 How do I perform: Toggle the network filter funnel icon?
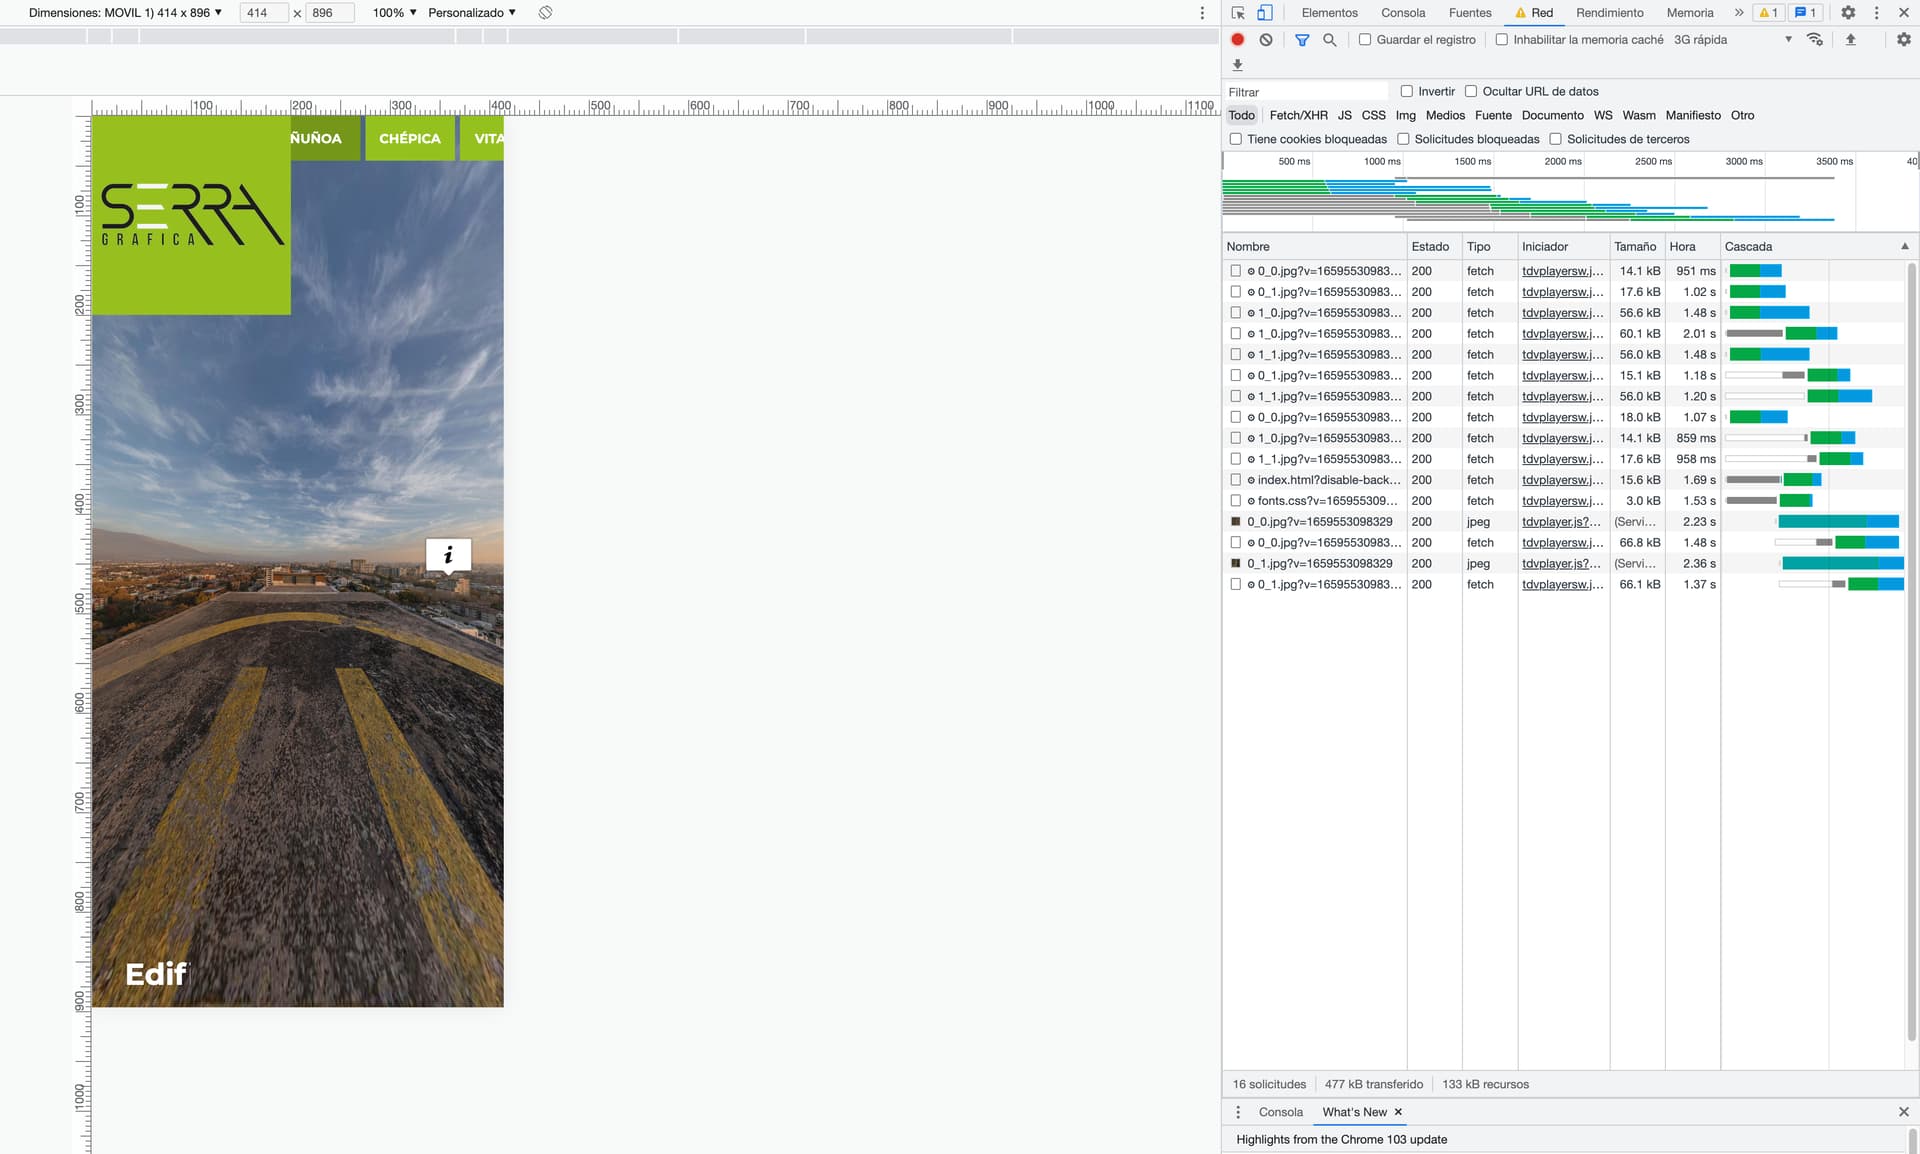[x=1302, y=40]
